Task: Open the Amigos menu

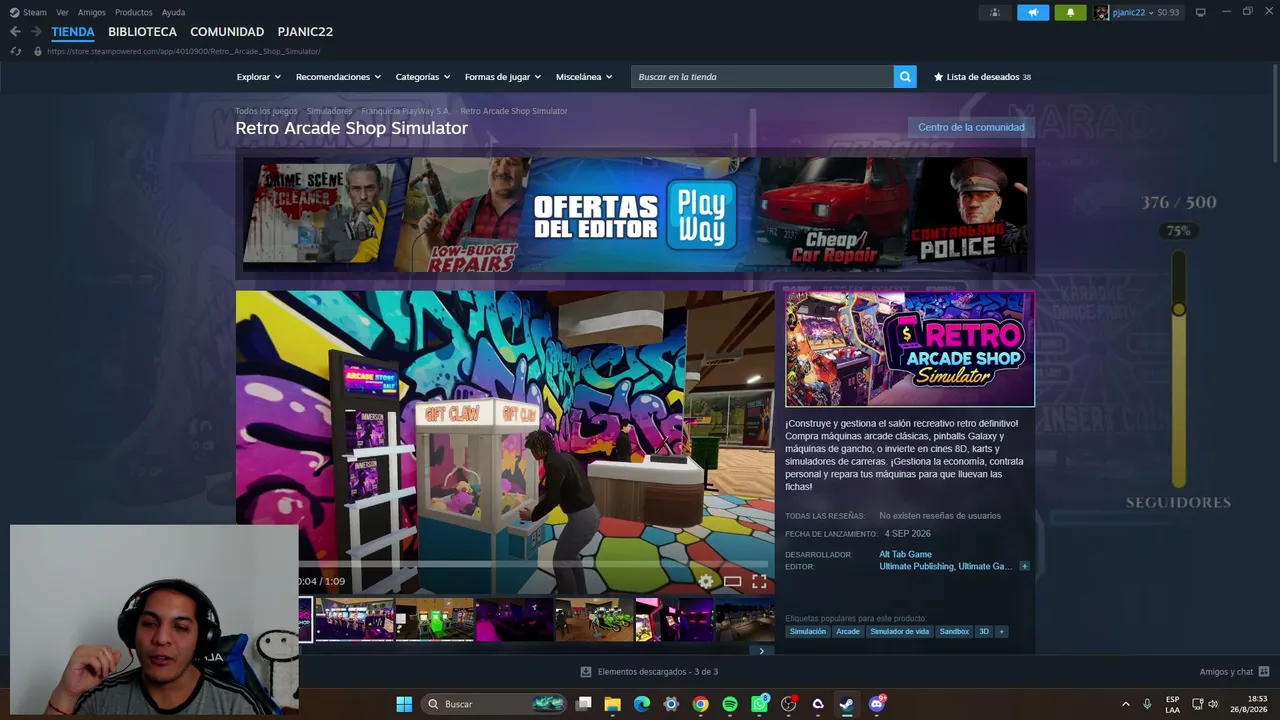Action: click(92, 12)
